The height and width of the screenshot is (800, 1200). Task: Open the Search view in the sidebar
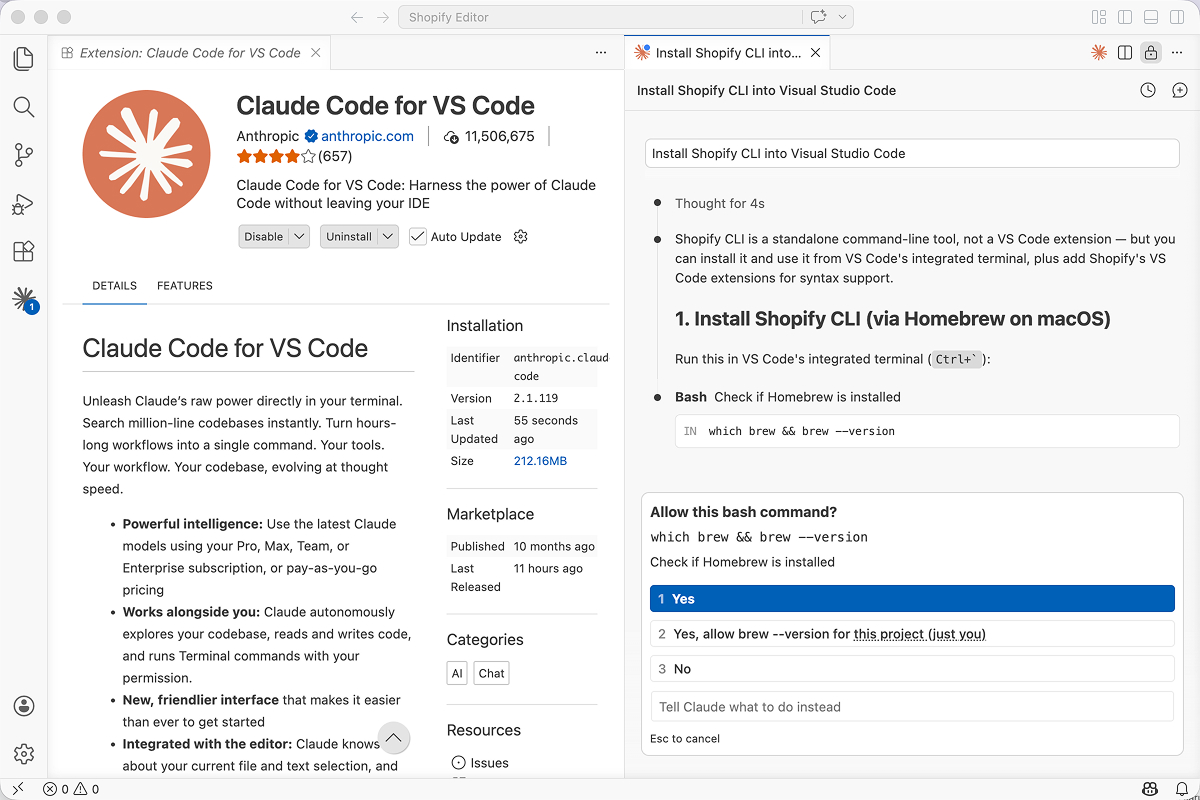click(23, 107)
